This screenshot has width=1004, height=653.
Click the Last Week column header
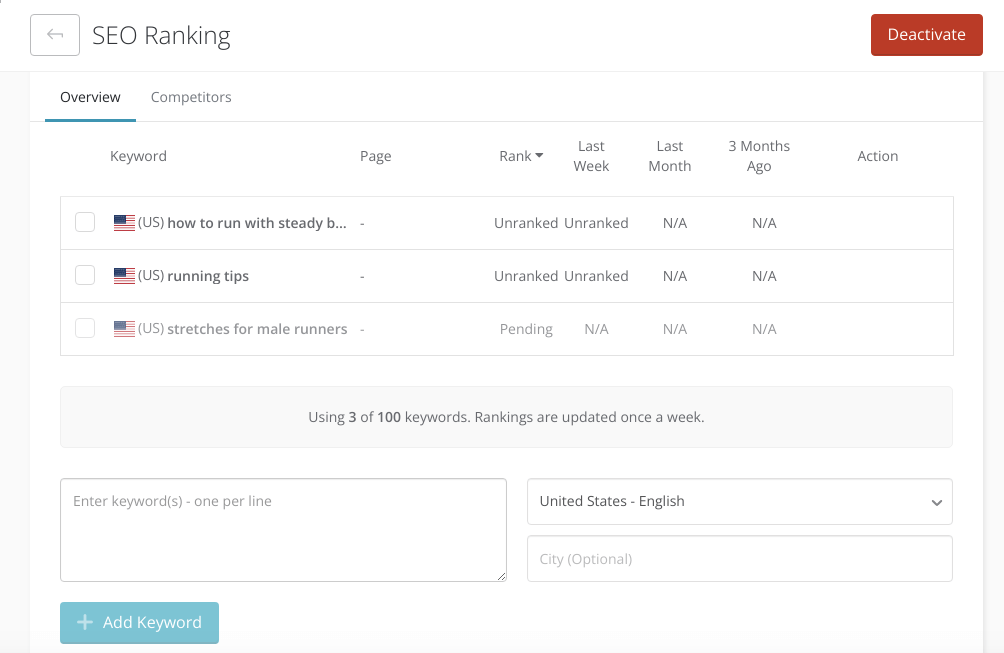coord(591,156)
